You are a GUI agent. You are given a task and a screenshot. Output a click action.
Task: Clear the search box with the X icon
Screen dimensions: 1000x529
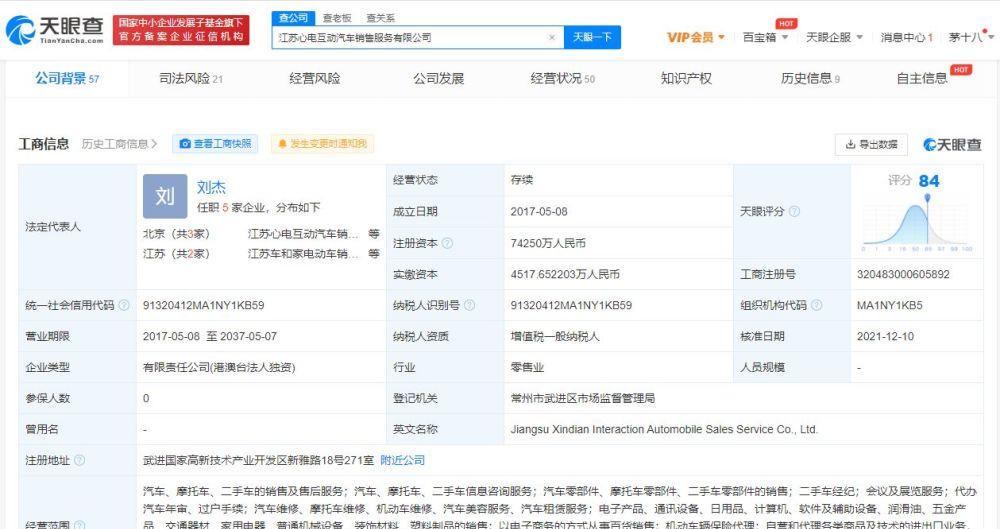pos(552,38)
